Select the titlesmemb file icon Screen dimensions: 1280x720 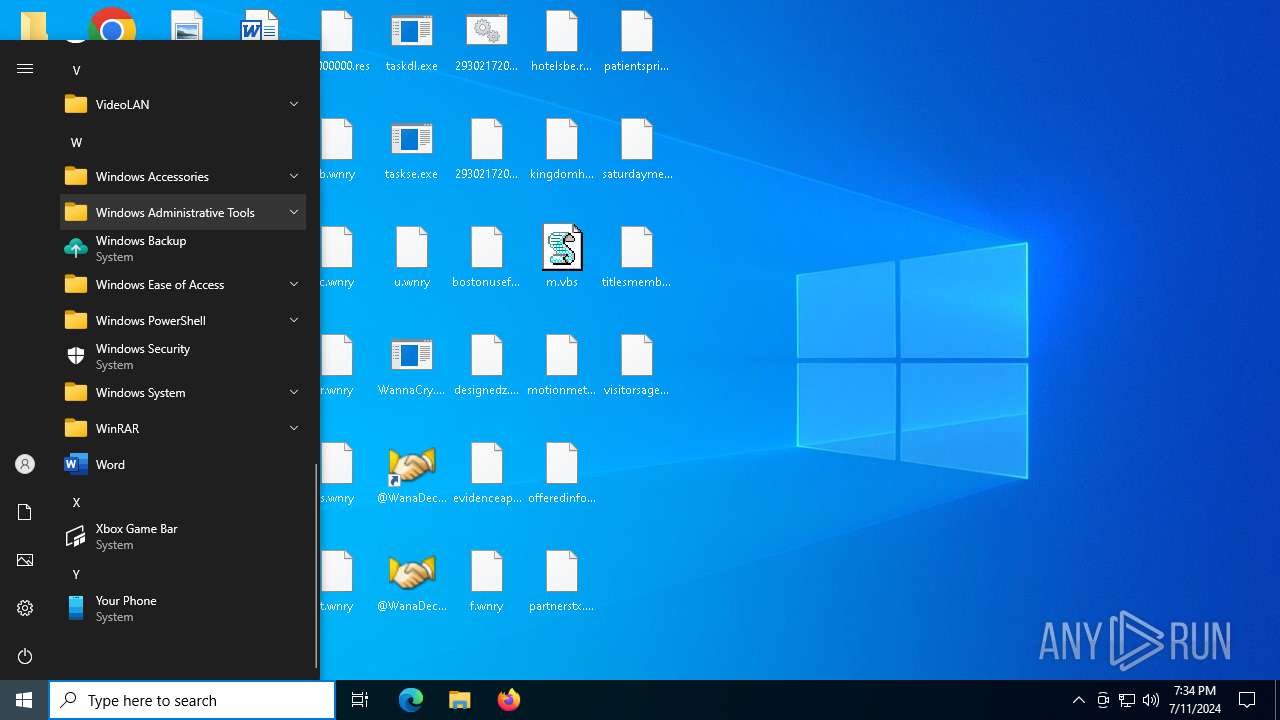pyautogui.click(x=637, y=258)
